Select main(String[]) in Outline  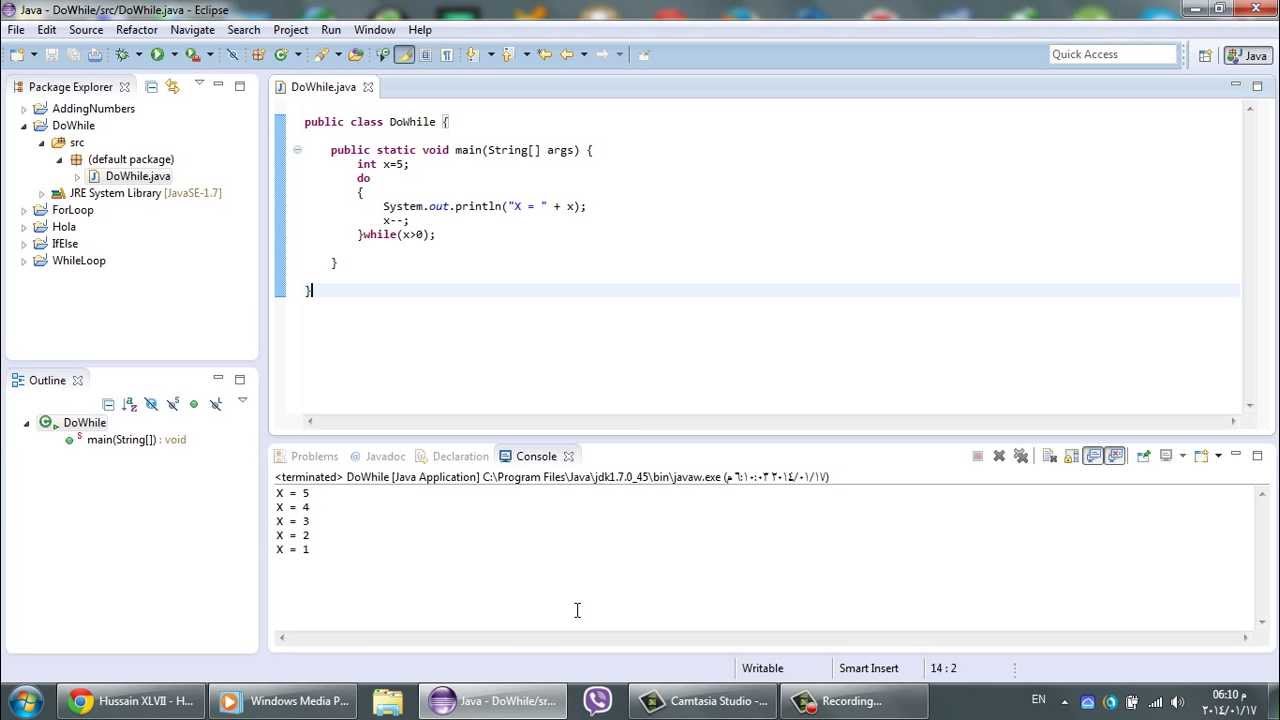[x=136, y=440]
